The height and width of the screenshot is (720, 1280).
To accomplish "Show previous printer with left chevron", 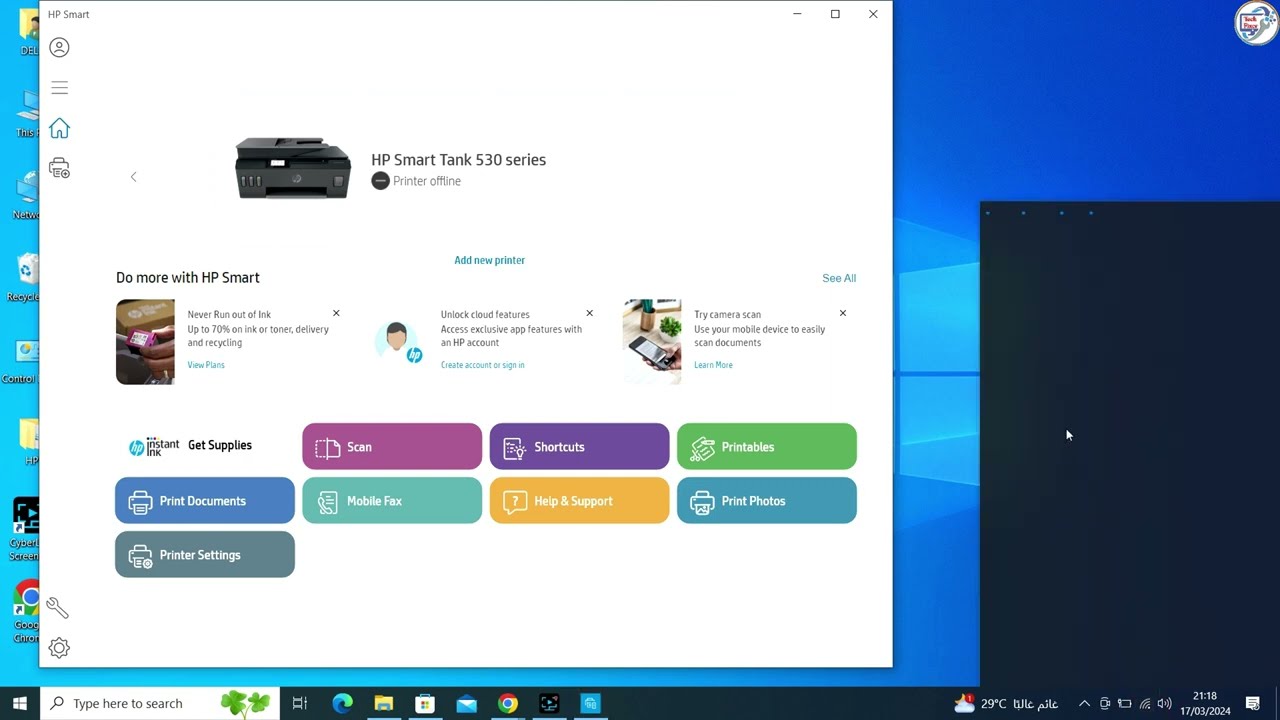I will pos(133,177).
